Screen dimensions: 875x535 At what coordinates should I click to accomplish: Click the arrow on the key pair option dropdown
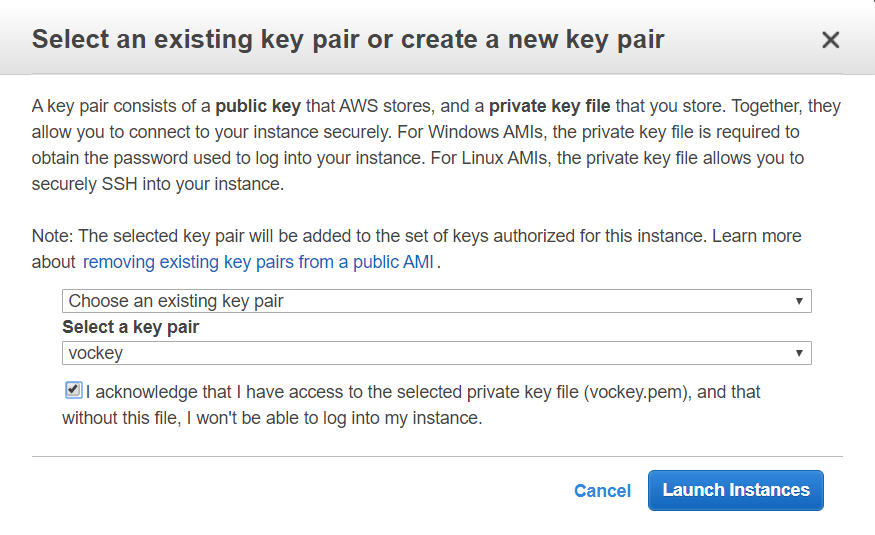click(799, 301)
